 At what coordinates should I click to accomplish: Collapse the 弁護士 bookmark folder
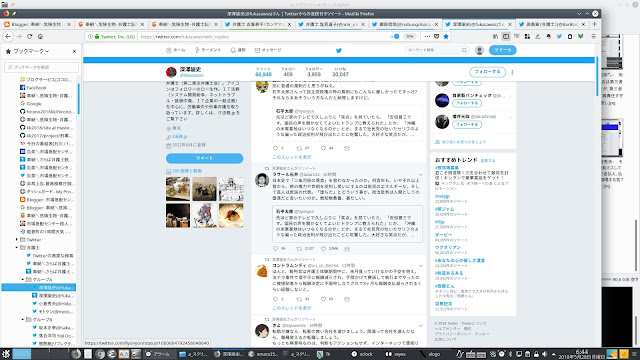click(x=17, y=248)
